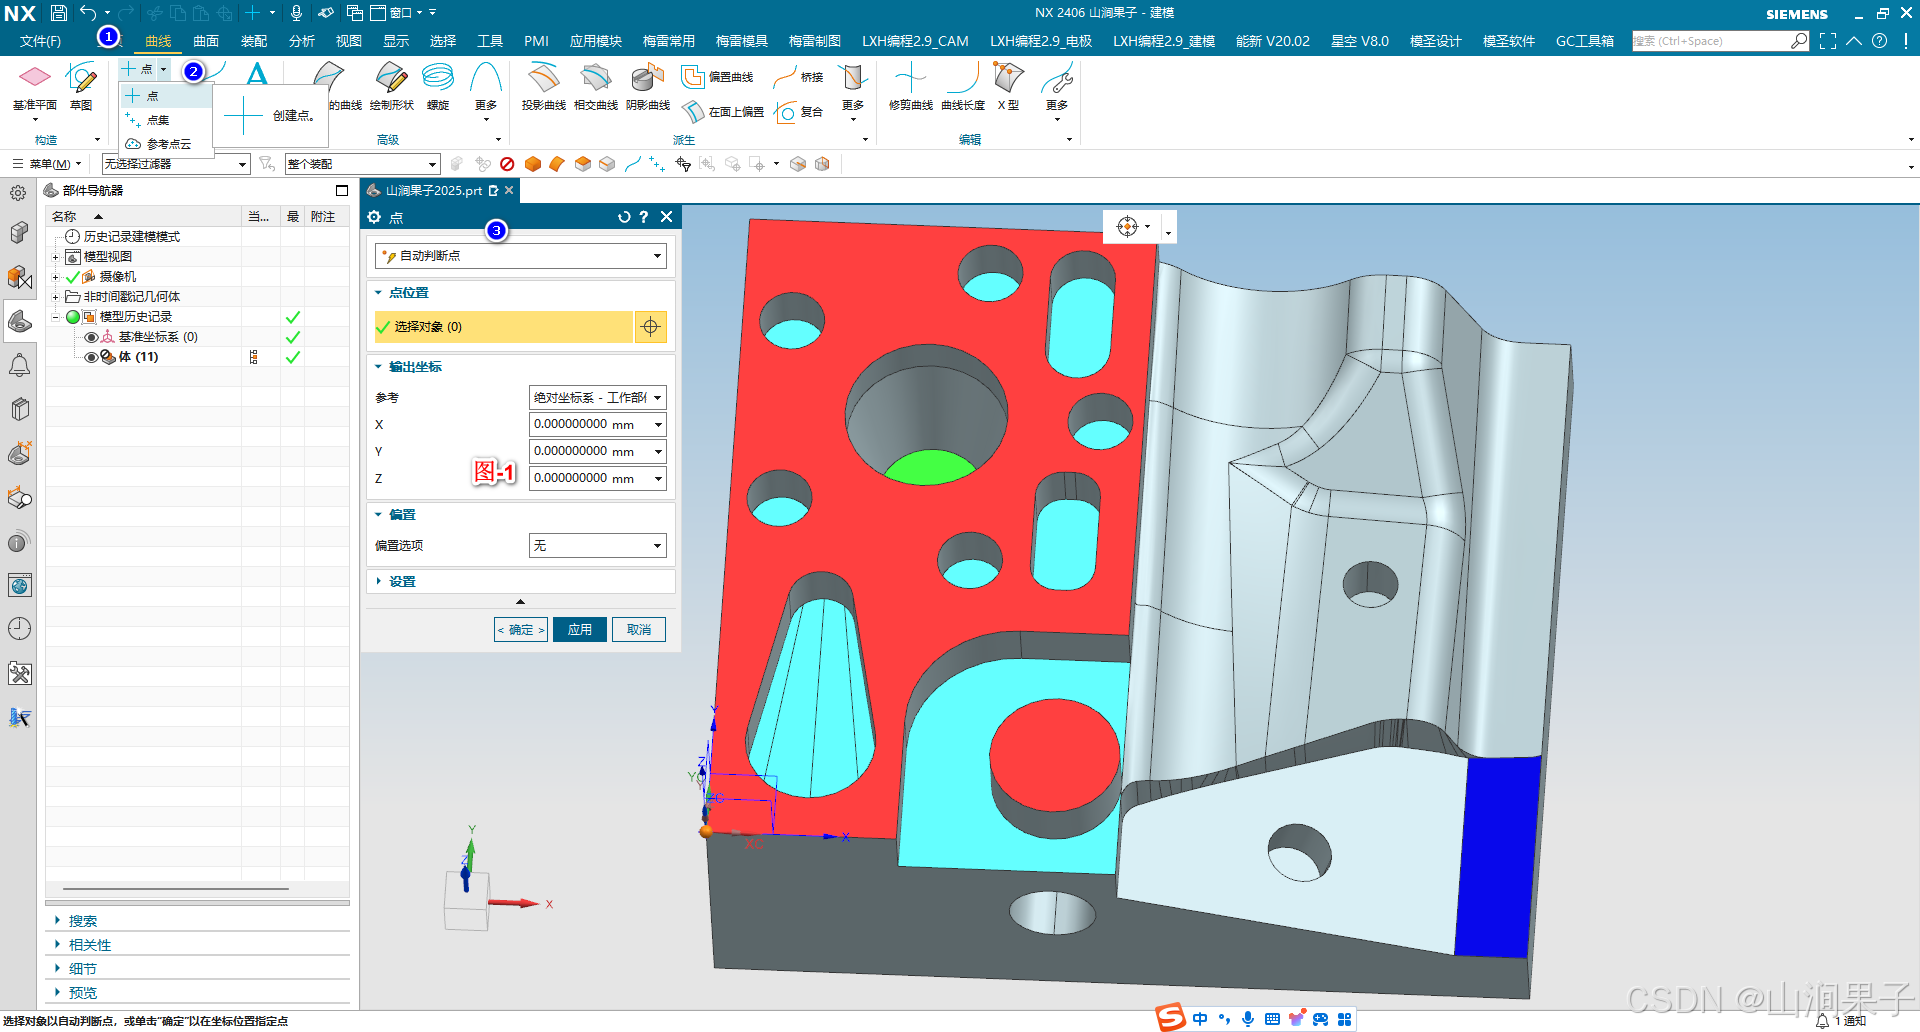
Task: Toggle the 摄像机 green check mark
Action: tap(72, 277)
